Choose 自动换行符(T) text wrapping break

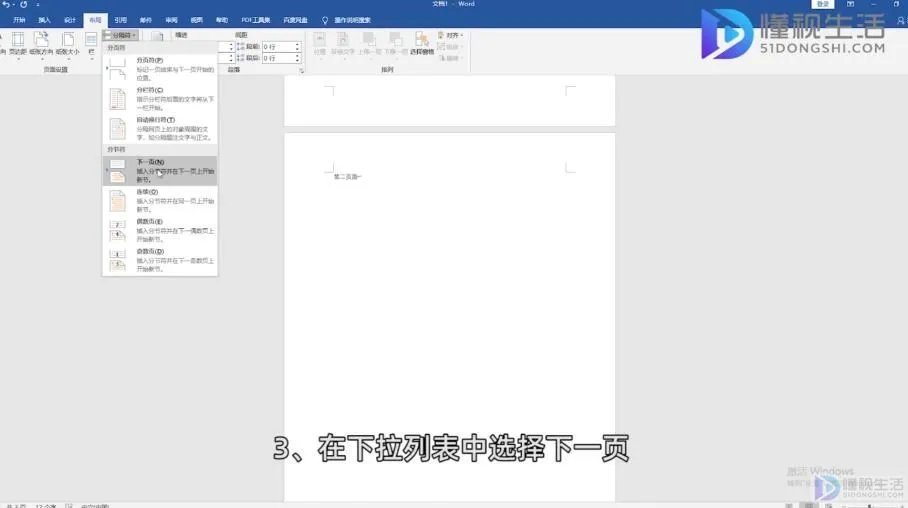click(160, 129)
